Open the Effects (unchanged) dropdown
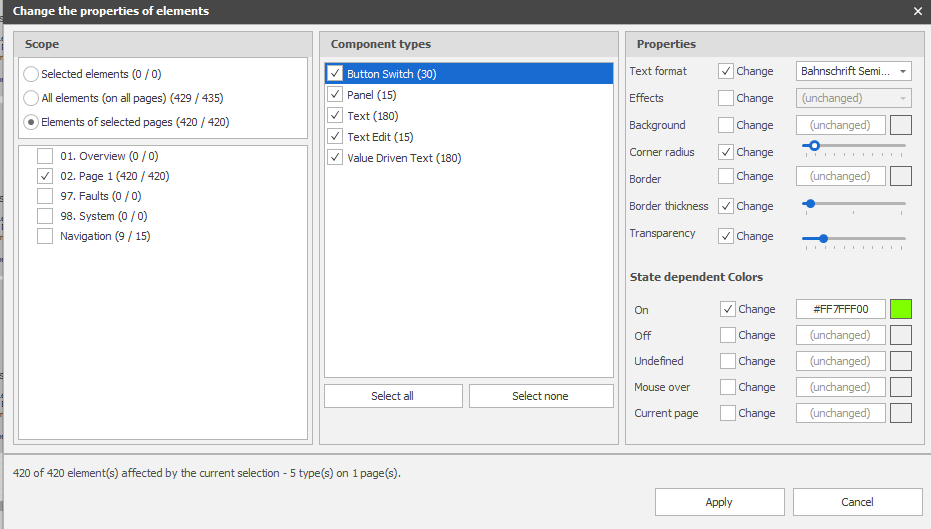This screenshot has width=931, height=529. 854,98
